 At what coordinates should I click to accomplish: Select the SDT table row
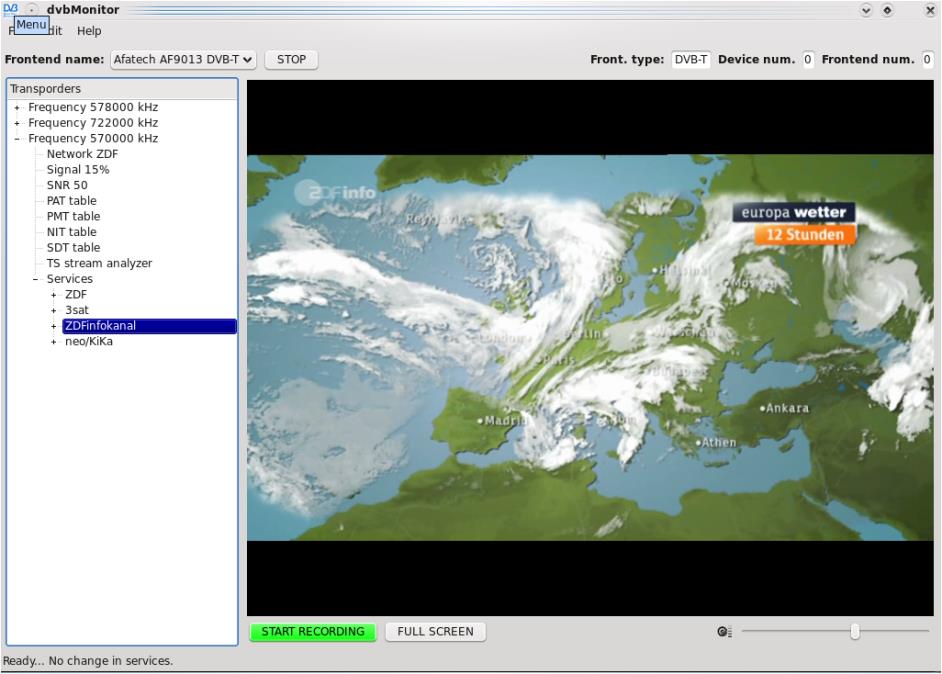tap(73, 248)
